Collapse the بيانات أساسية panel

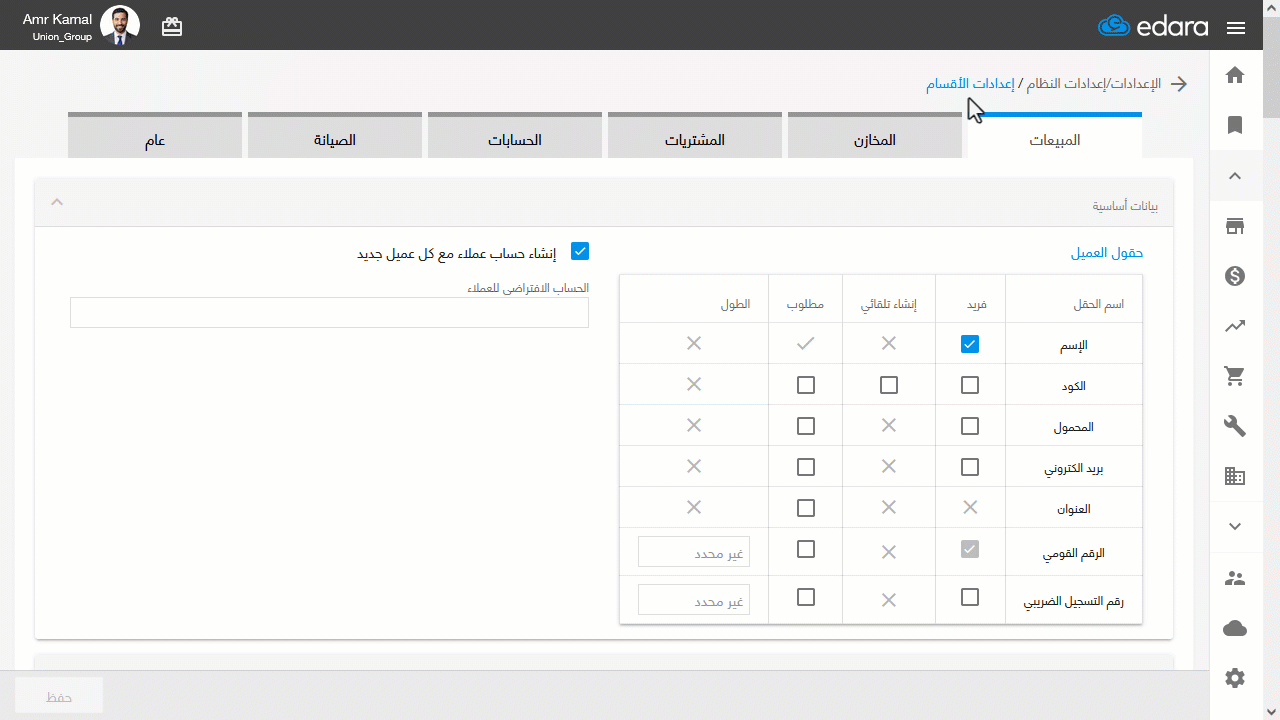click(x=57, y=203)
